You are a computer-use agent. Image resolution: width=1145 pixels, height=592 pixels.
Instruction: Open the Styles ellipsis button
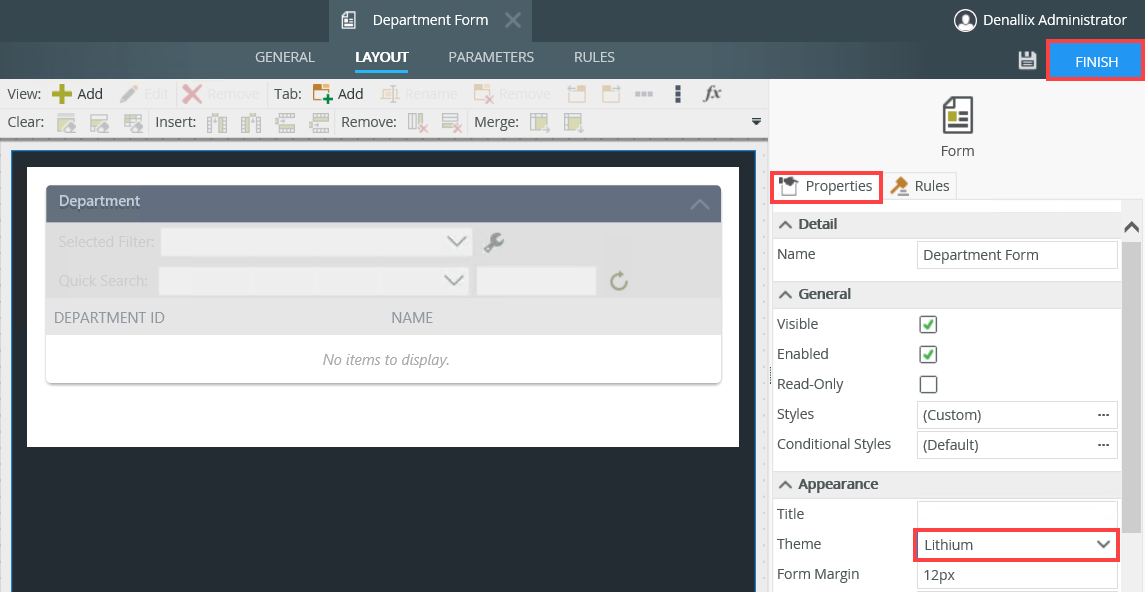[1103, 415]
